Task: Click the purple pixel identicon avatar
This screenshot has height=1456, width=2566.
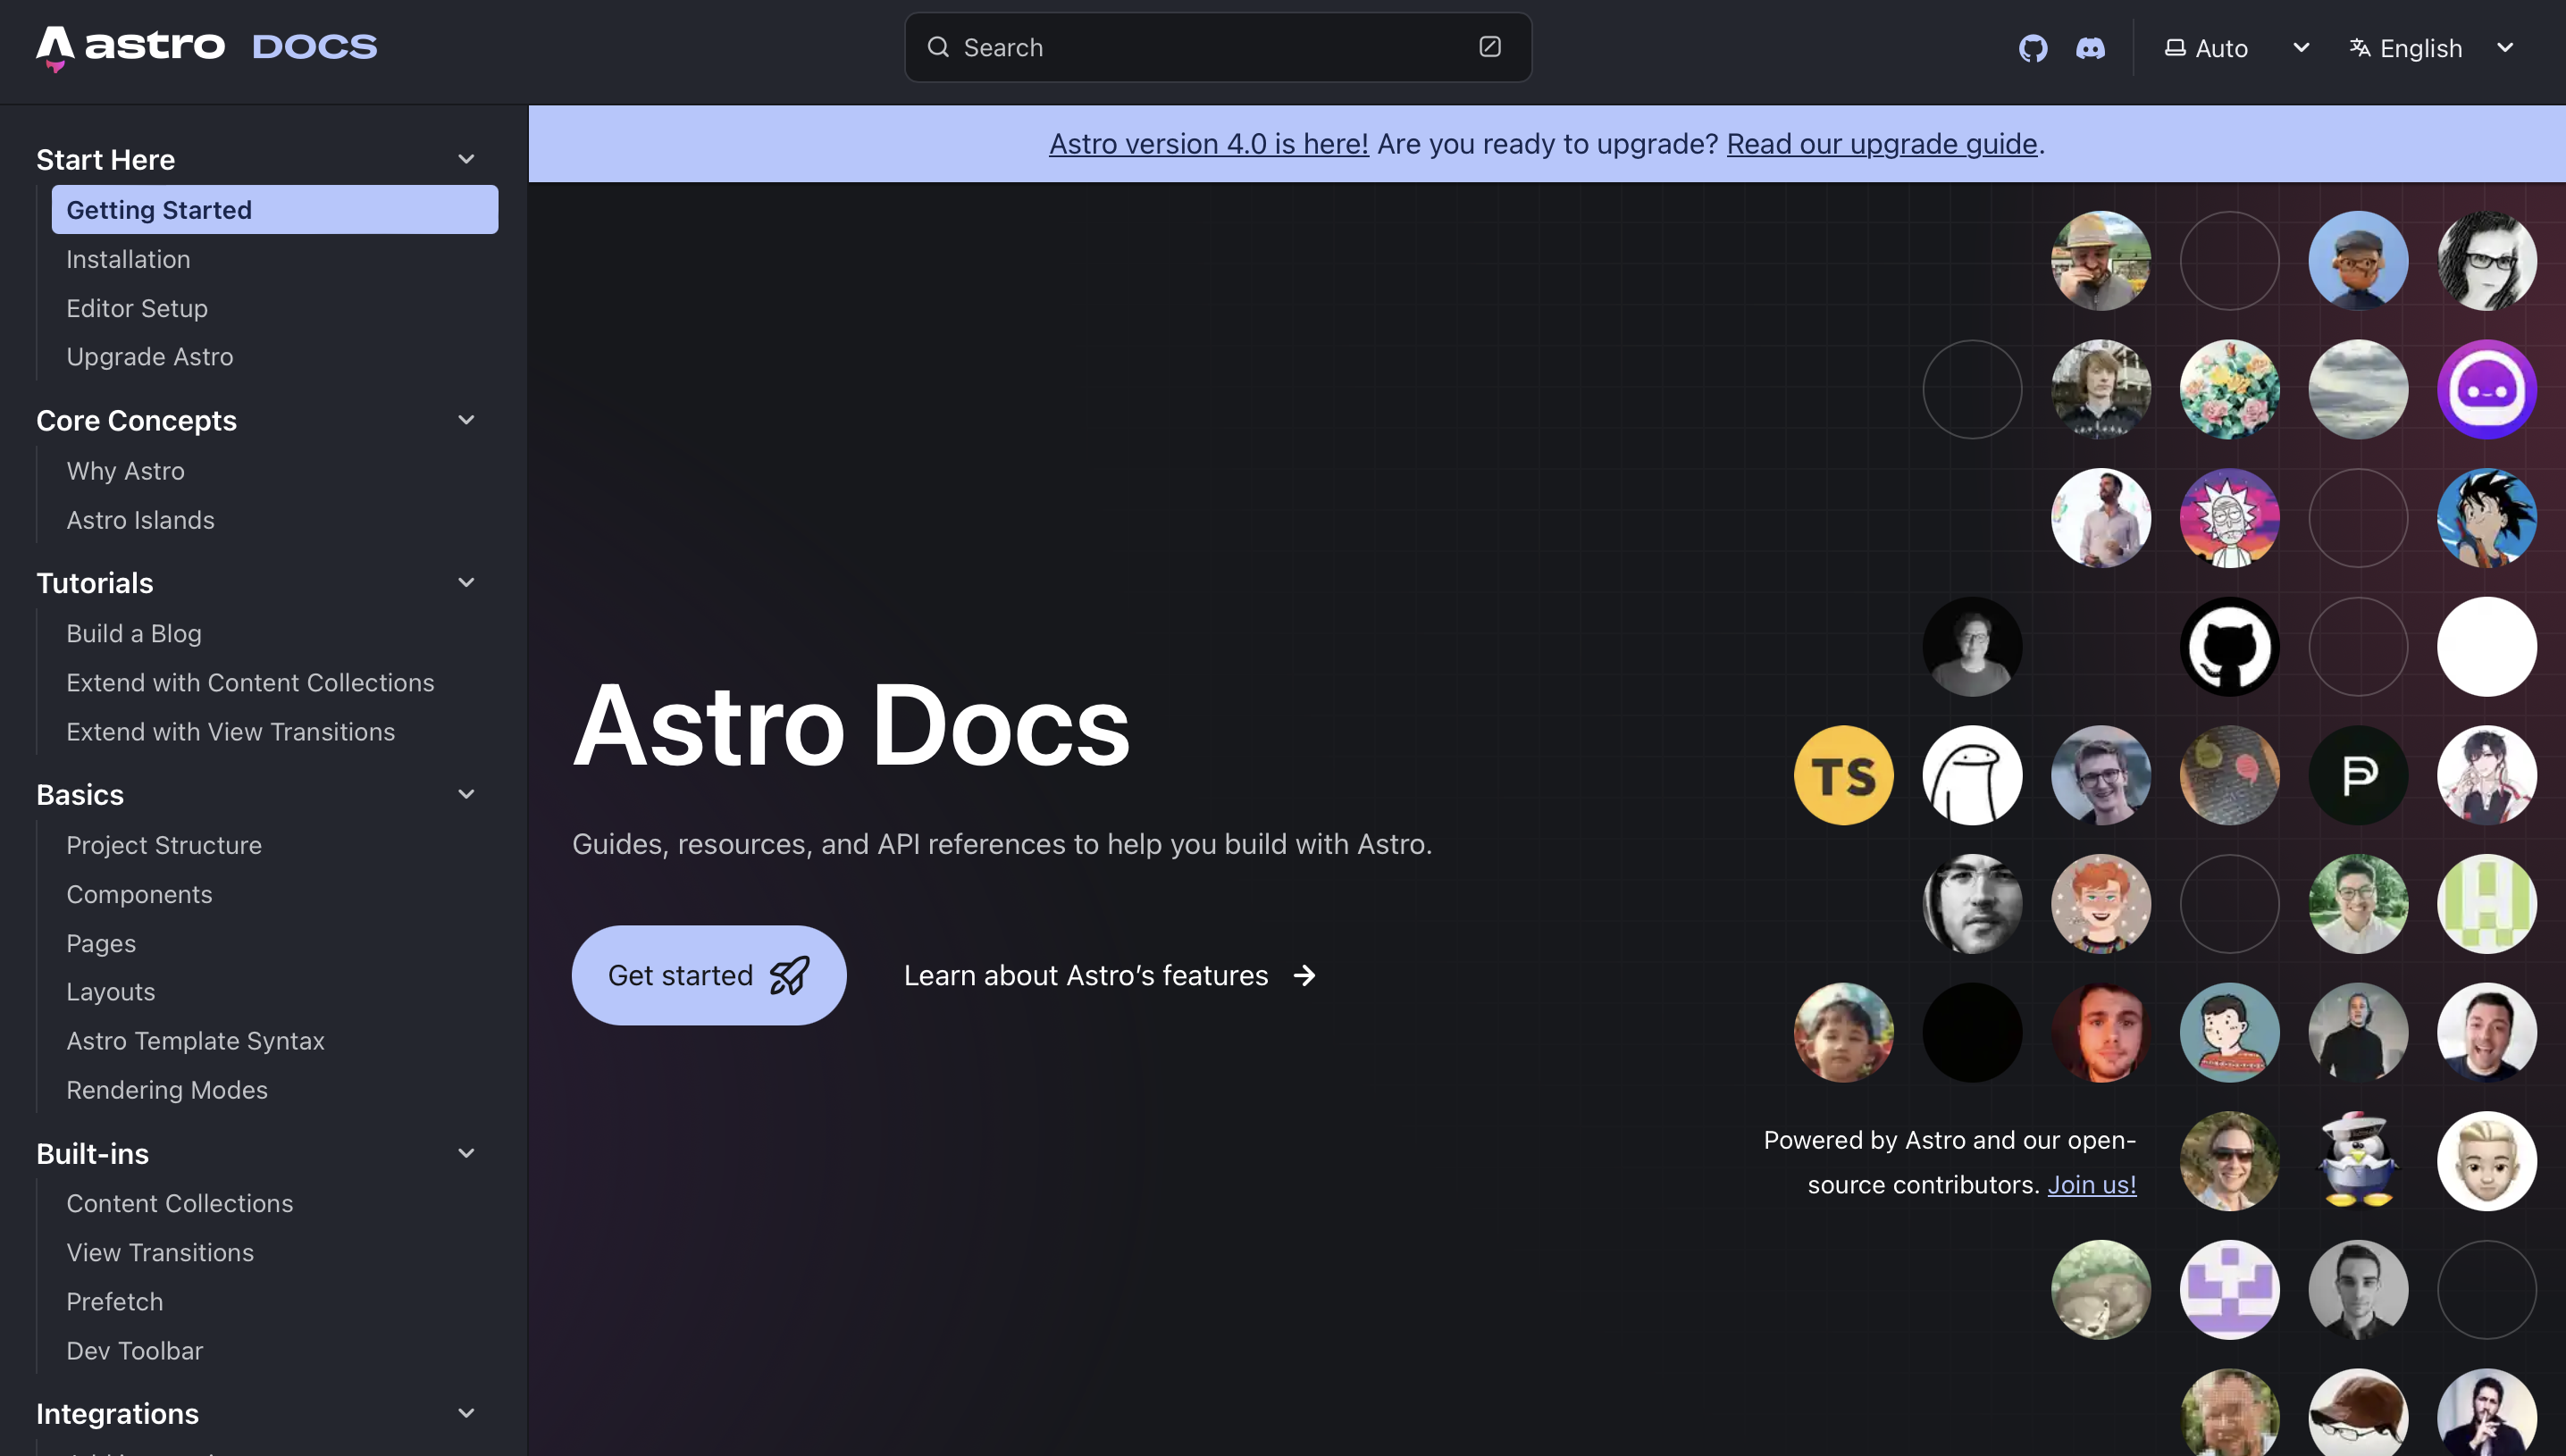Action: tap(2229, 1289)
